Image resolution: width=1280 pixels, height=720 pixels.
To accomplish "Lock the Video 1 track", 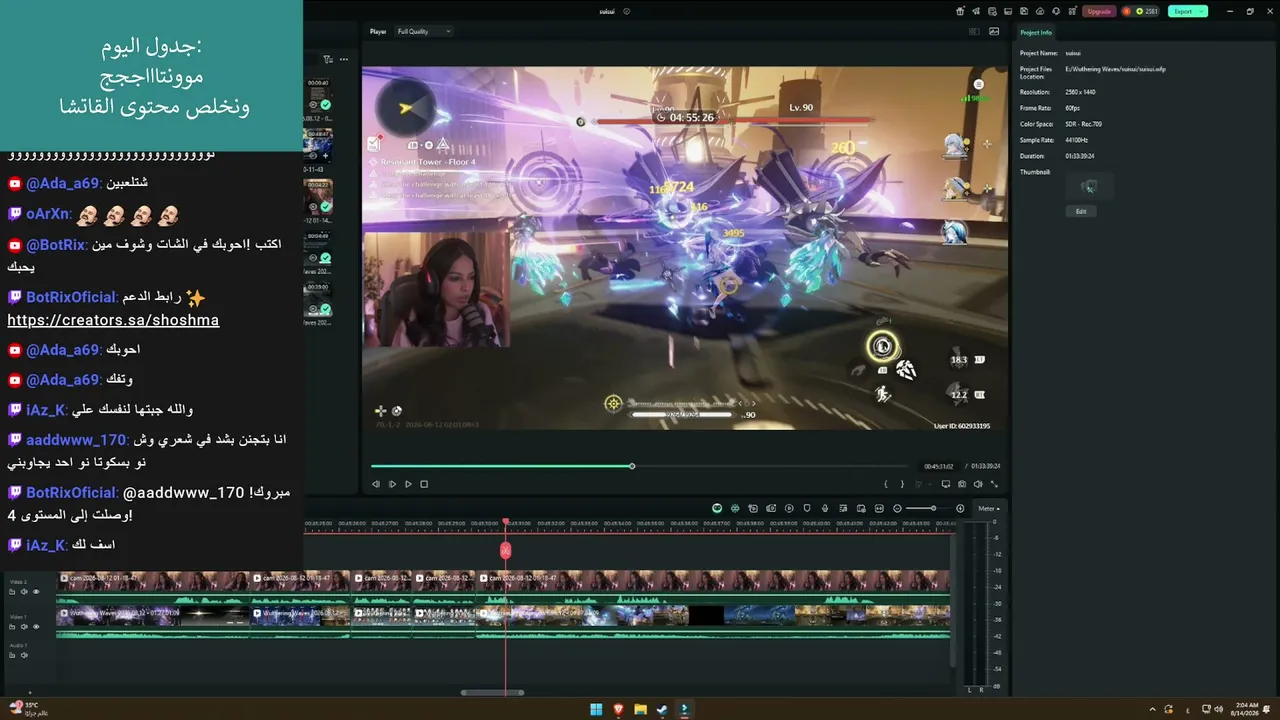I will (12, 627).
